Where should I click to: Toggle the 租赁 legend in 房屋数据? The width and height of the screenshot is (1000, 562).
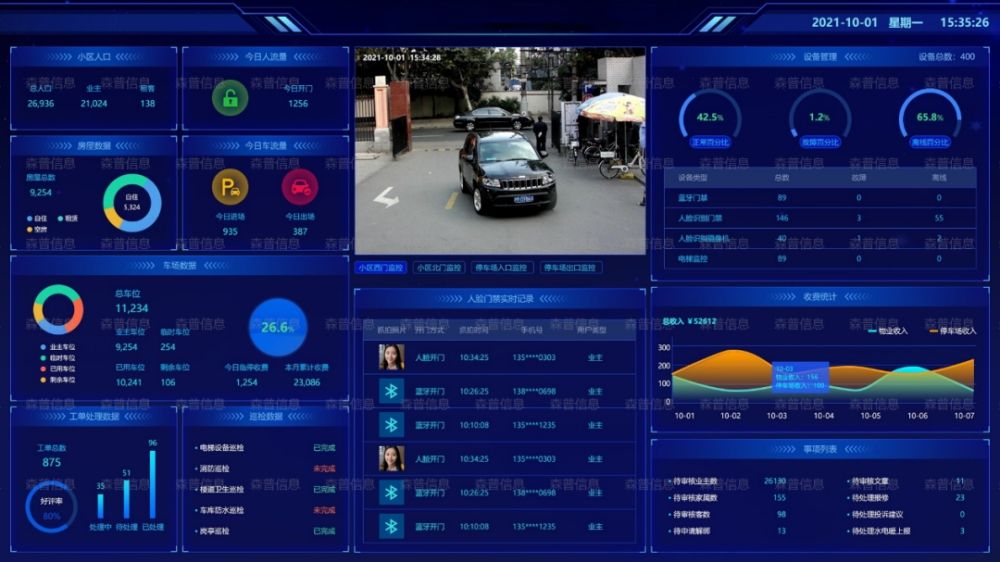(x=67, y=218)
